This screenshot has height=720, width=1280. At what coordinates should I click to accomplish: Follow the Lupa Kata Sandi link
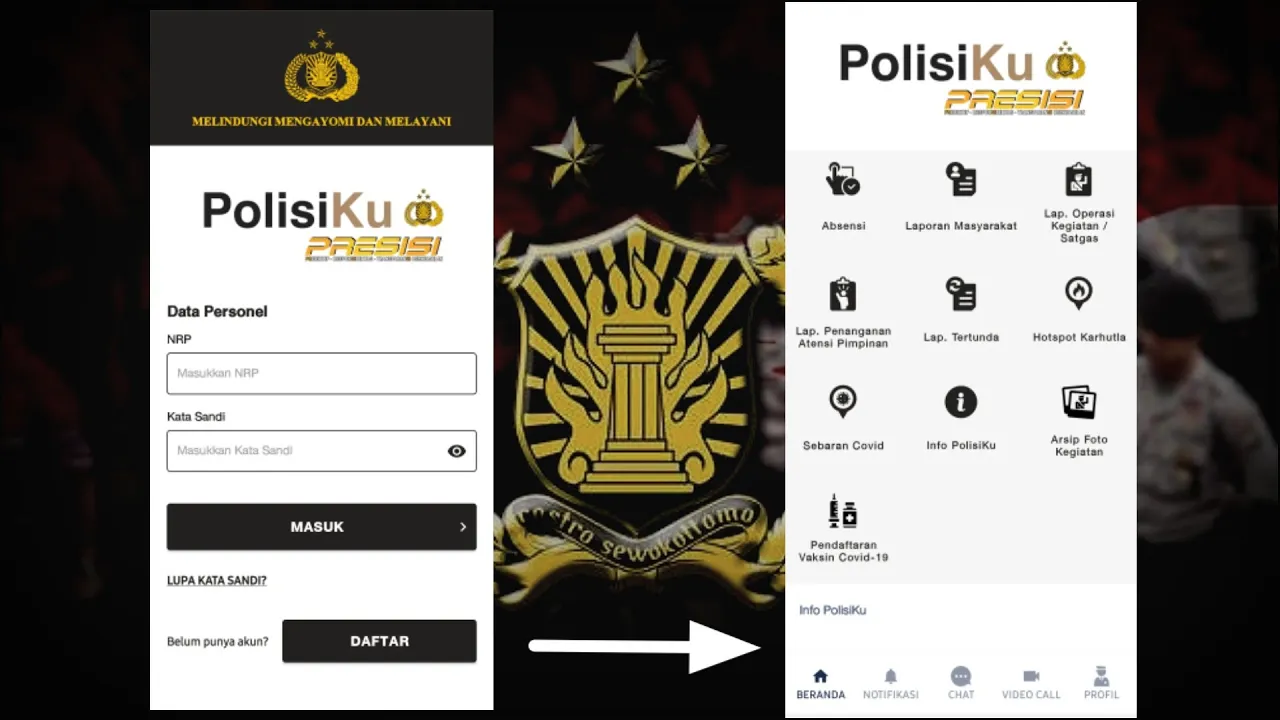(217, 580)
